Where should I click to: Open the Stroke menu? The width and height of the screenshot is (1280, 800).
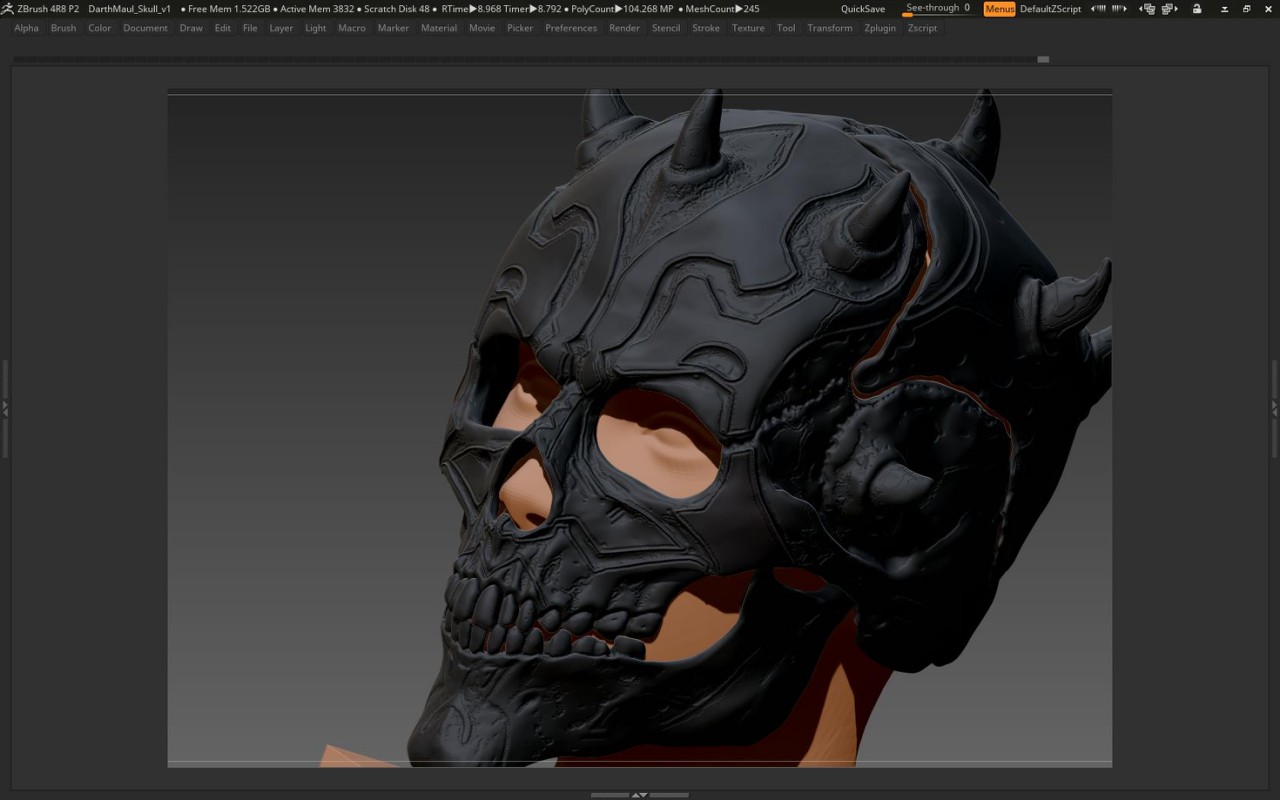click(706, 28)
